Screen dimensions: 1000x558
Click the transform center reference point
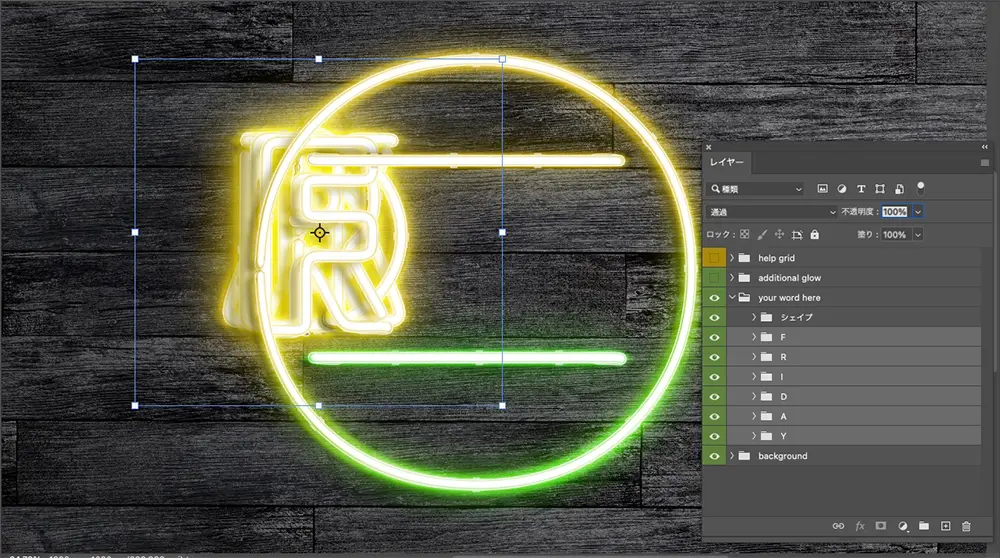point(320,233)
